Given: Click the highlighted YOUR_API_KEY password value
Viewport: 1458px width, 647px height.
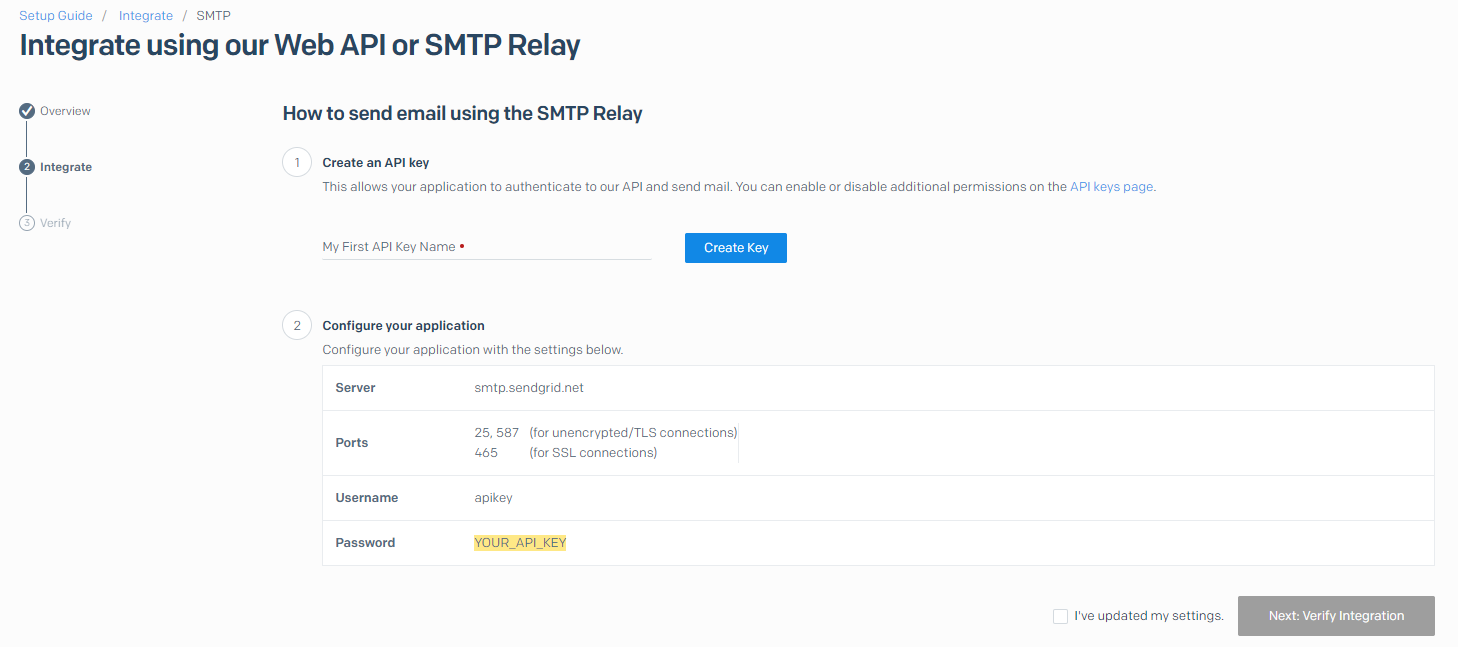Looking at the screenshot, I should point(520,543).
